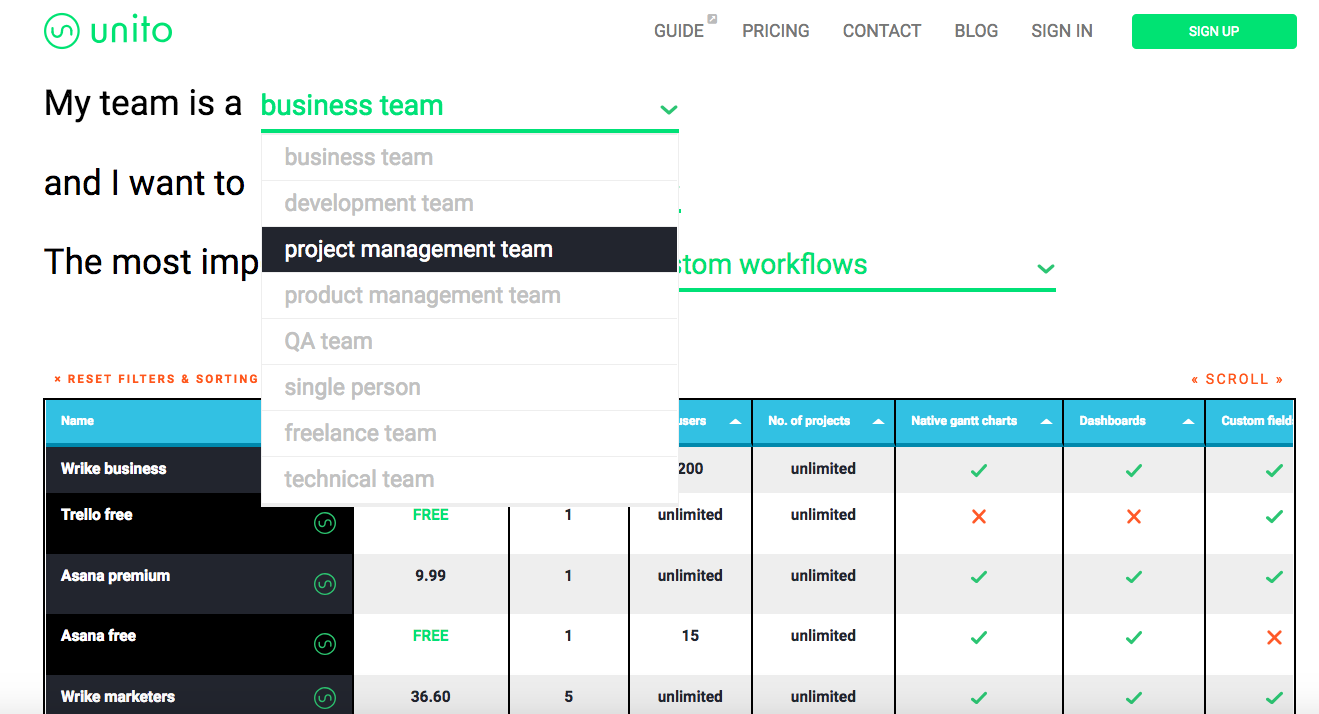
Task: Click gantt charts checkmark for Asana premium
Action: tap(979, 577)
